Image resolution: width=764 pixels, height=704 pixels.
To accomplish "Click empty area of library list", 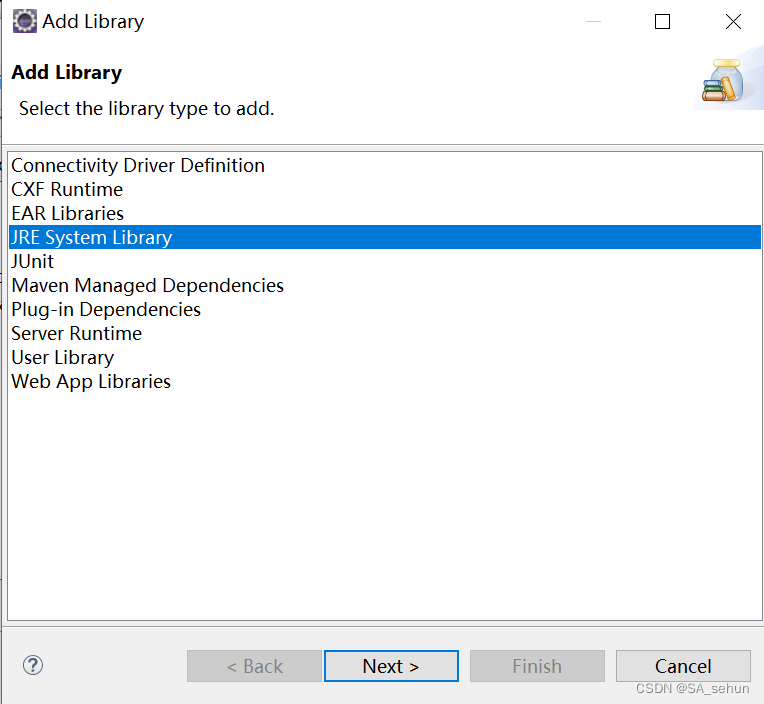I will click(x=385, y=500).
